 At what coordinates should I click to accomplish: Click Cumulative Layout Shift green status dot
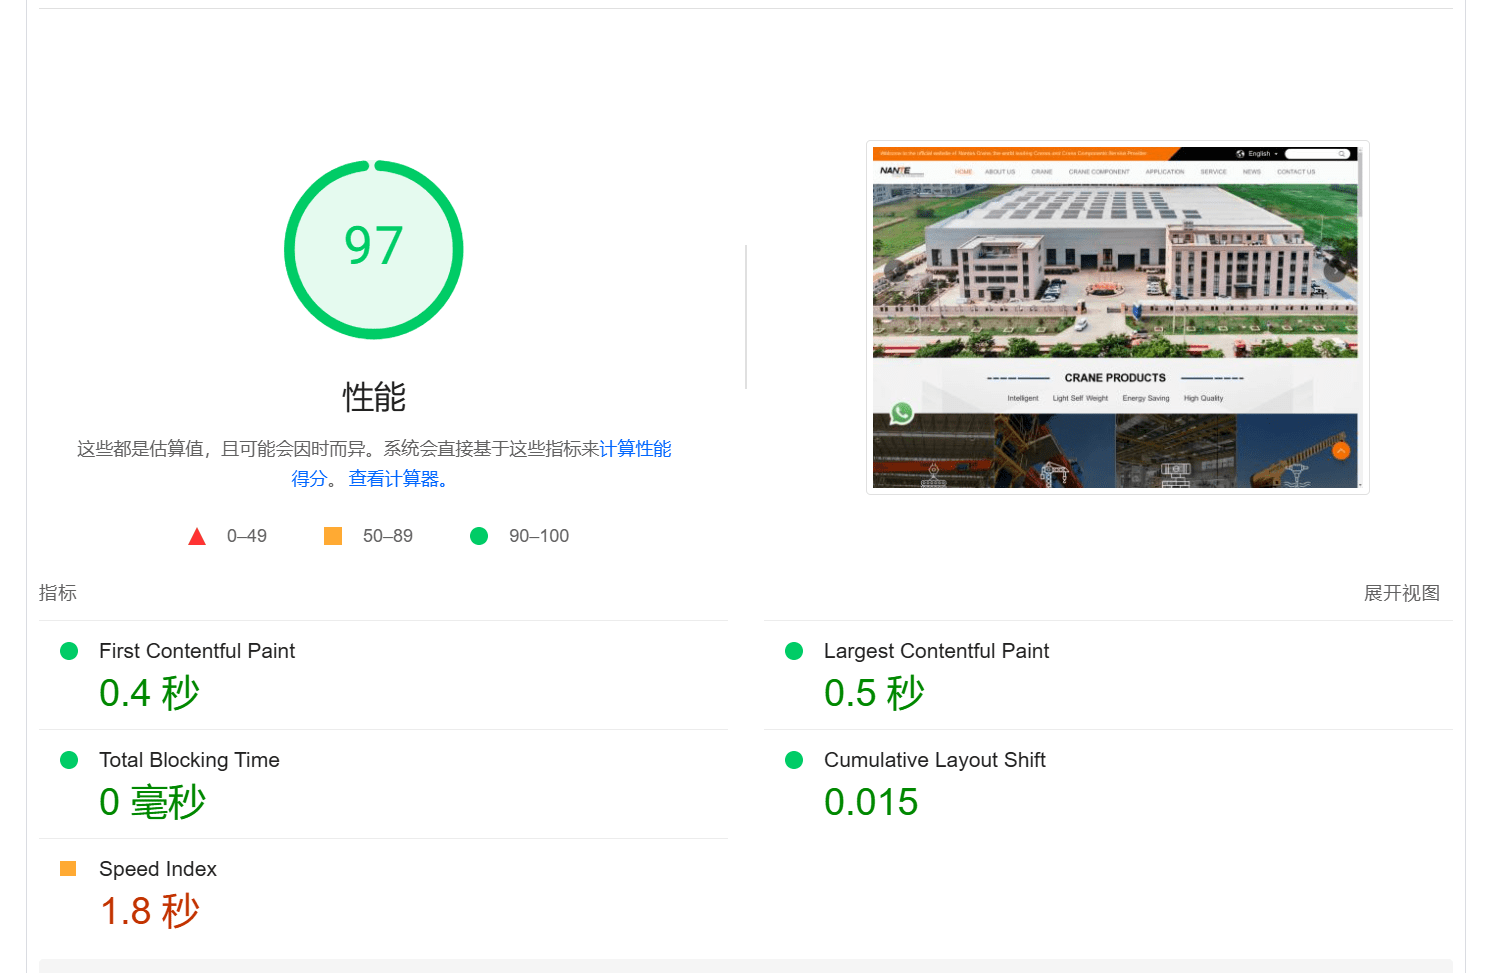(x=794, y=760)
